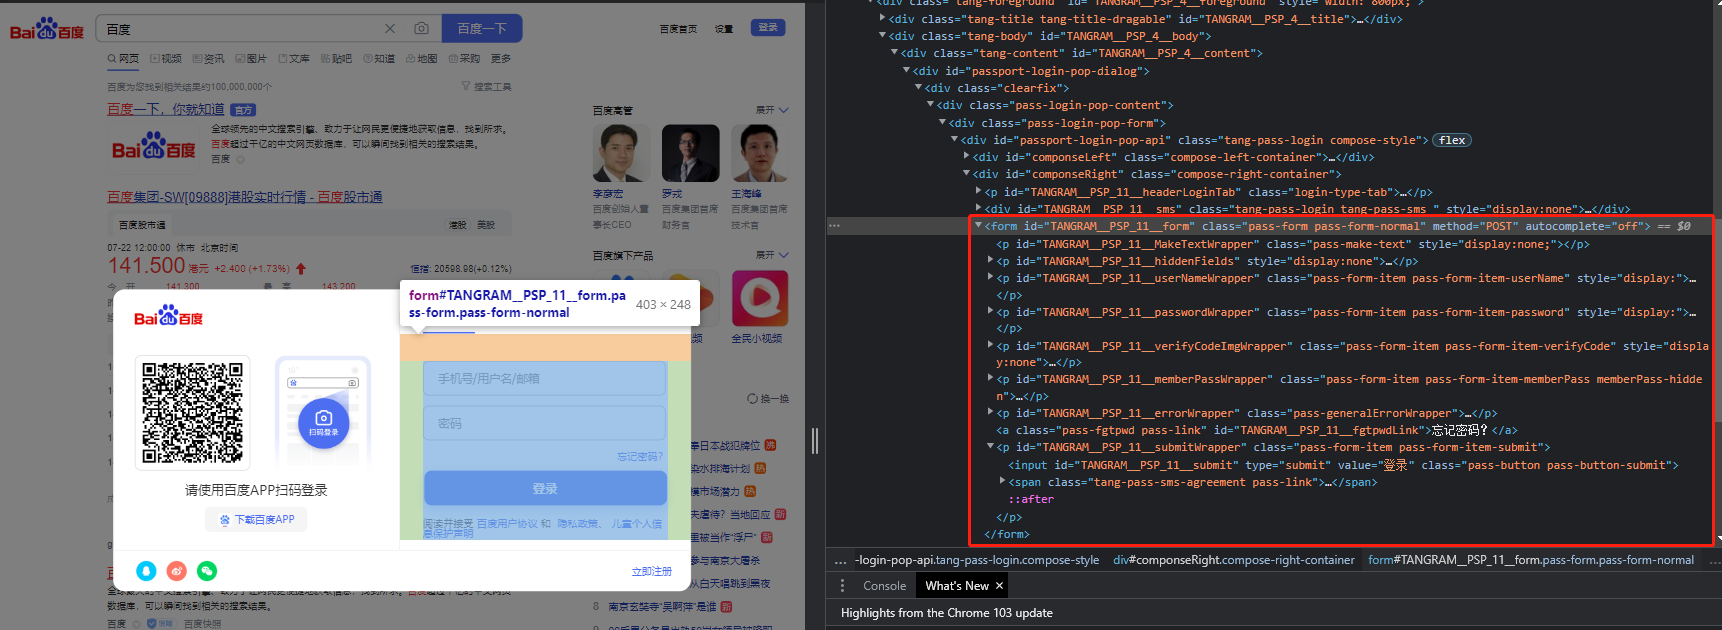Click the Baidu logo at the top left
The height and width of the screenshot is (630, 1722).
coord(47,30)
